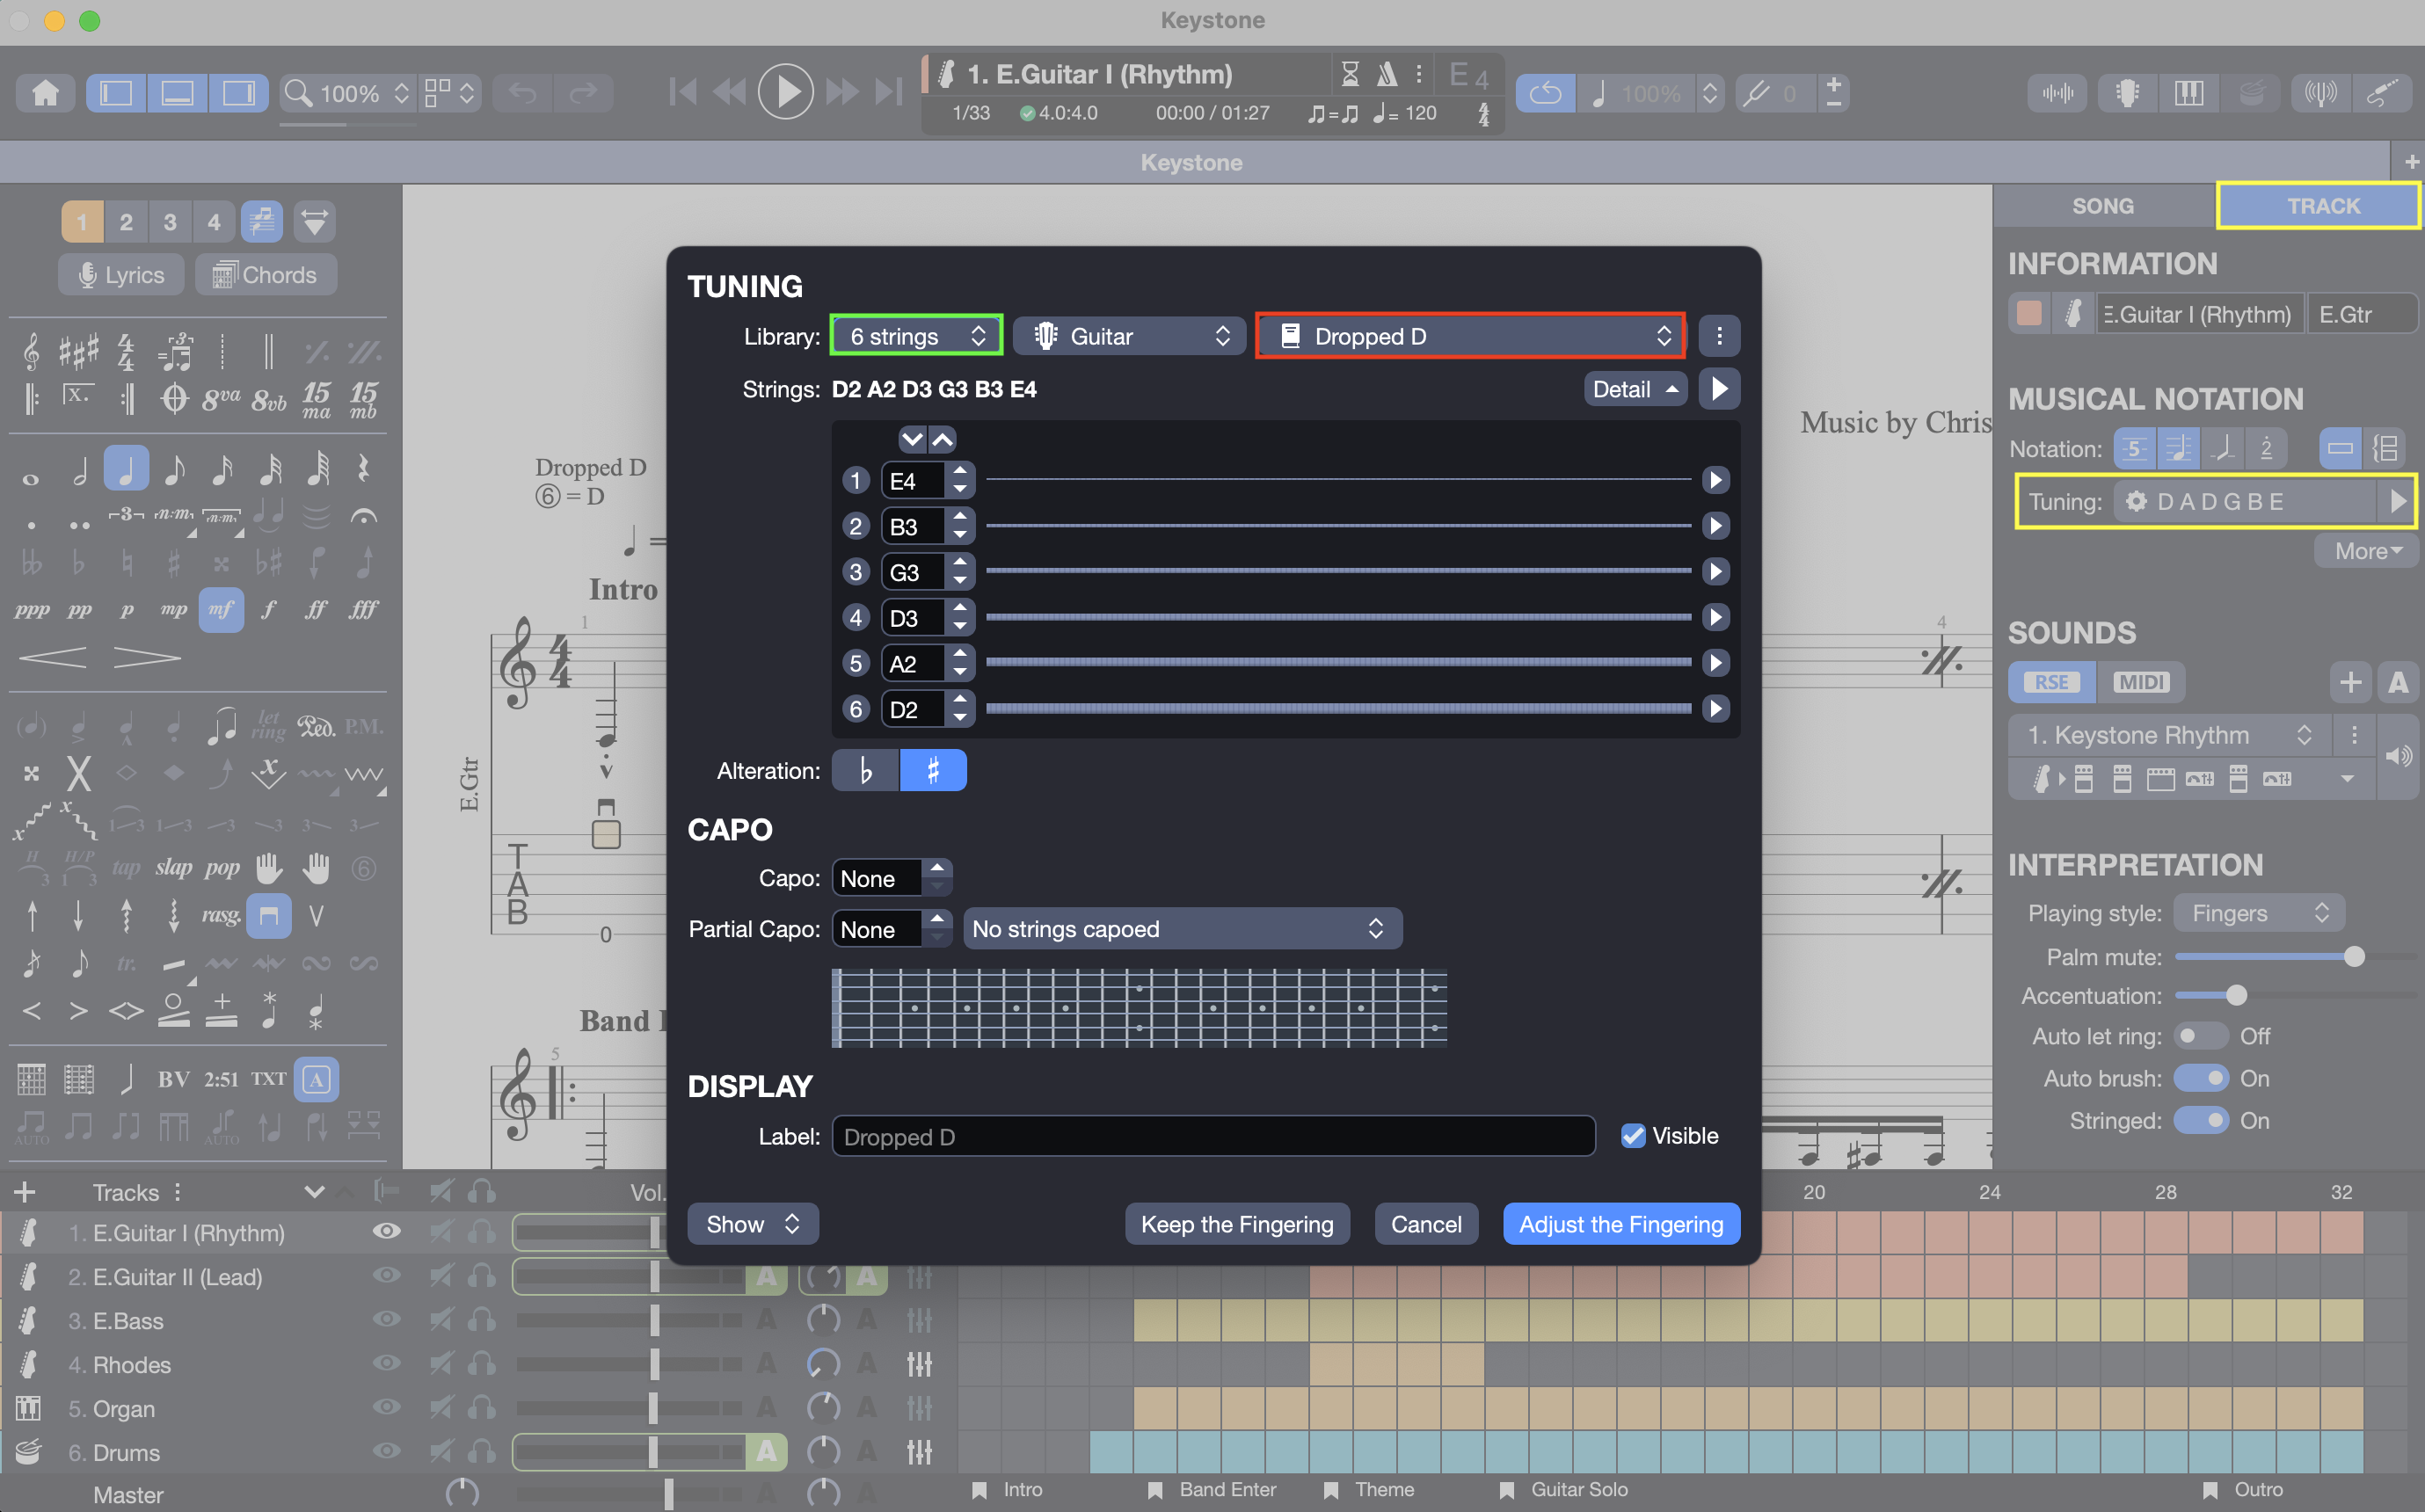The height and width of the screenshot is (1512, 2425).
Task: Select the flat alteration
Action: pos(866,770)
